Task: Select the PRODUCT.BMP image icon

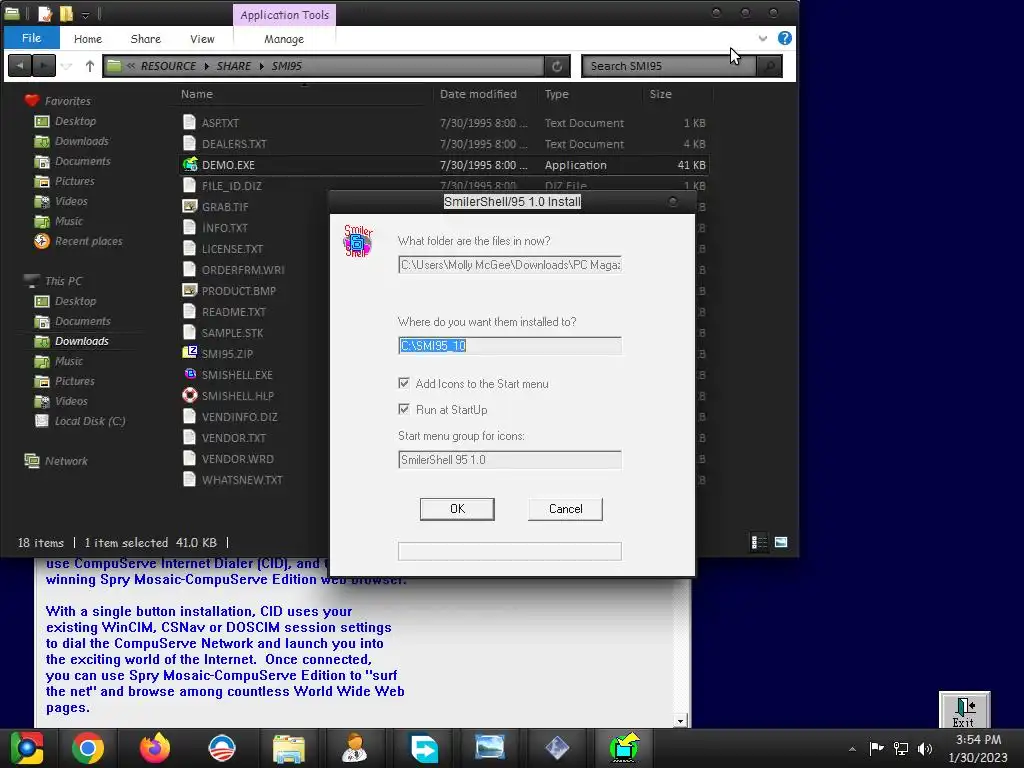Action: coord(190,290)
